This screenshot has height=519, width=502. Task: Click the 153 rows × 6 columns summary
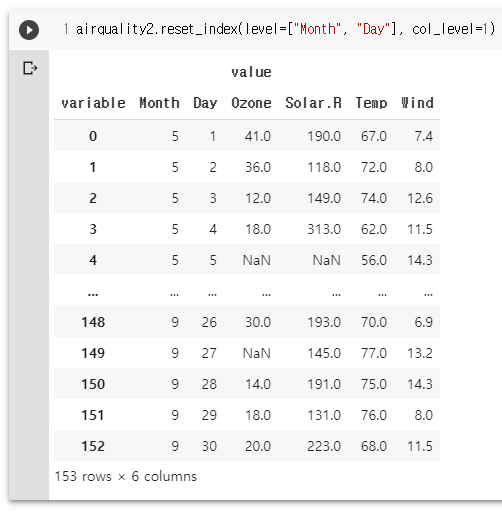pos(126,476)
